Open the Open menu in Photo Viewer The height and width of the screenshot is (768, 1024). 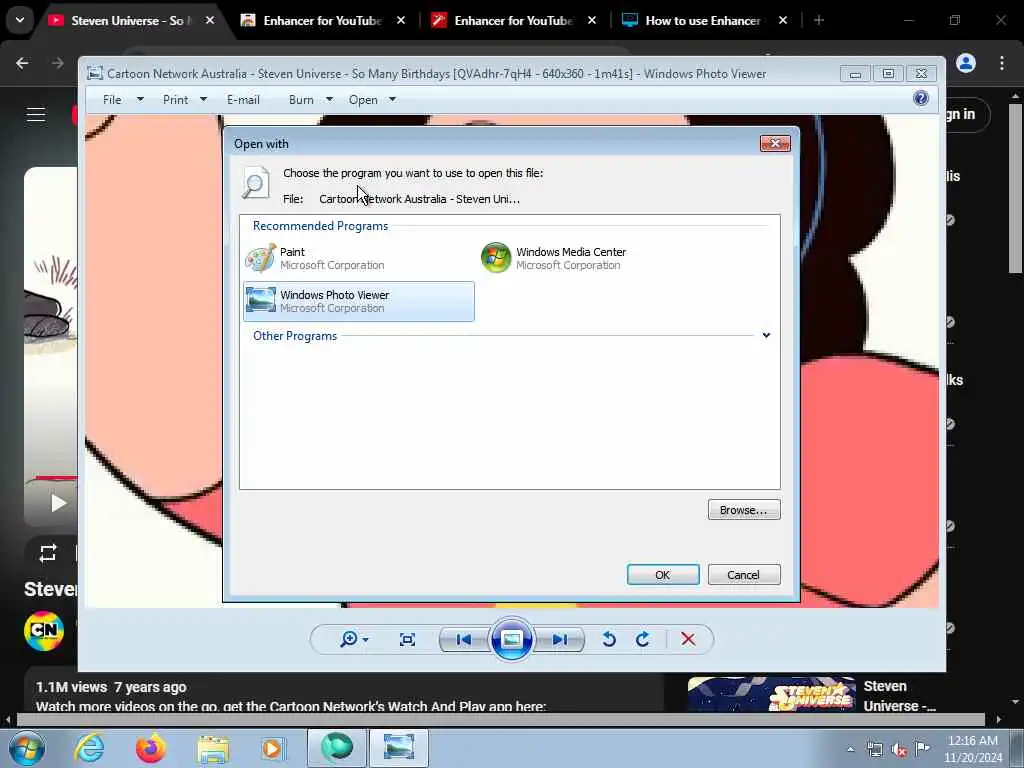pyautogui.click(x=363, y=100)
